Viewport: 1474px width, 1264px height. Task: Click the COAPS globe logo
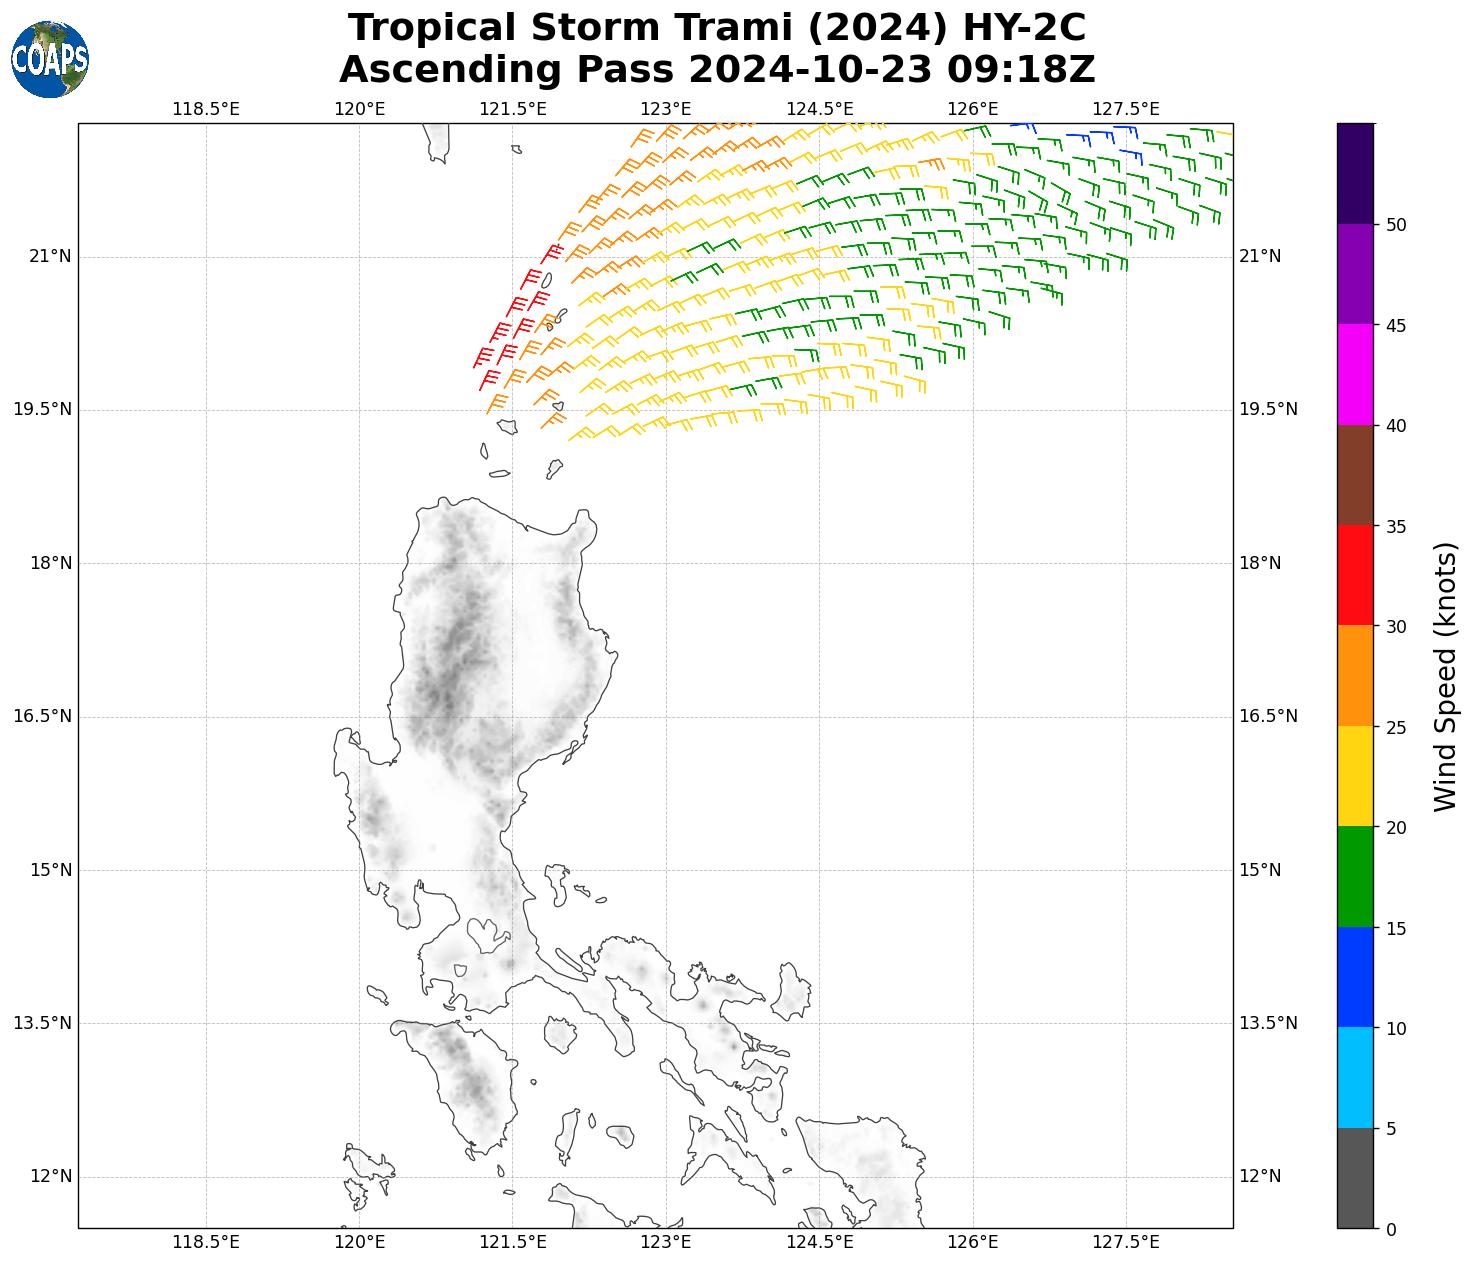[x=50, y=59]
